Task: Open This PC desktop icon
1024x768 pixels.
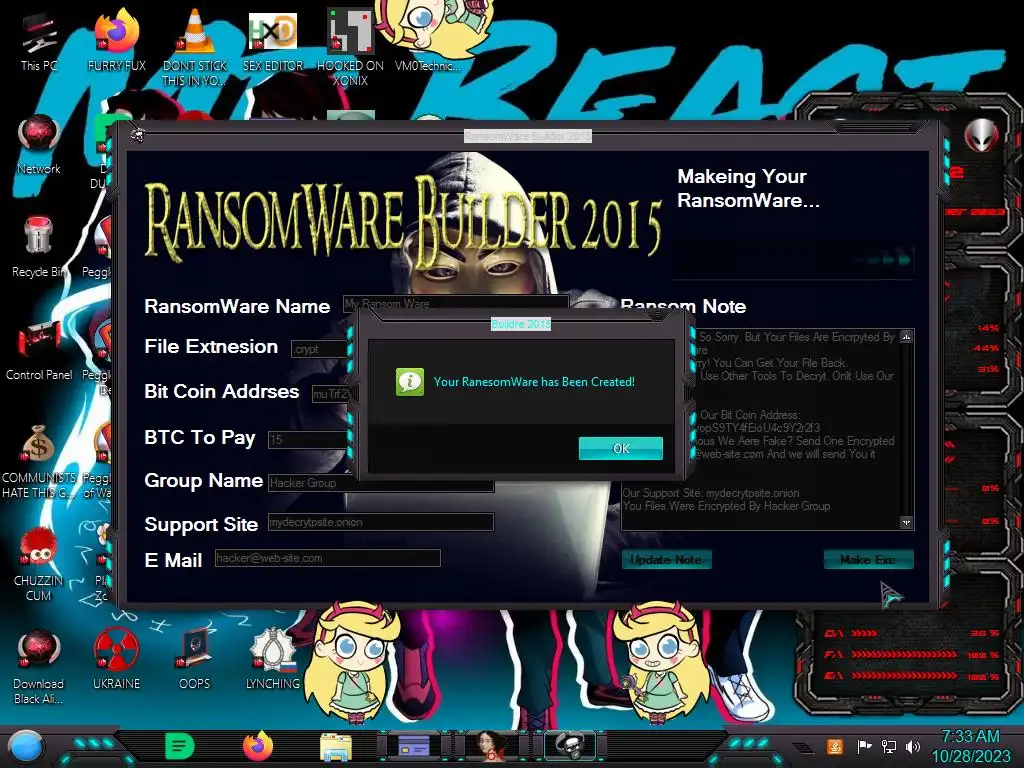Action: (39, 42)
